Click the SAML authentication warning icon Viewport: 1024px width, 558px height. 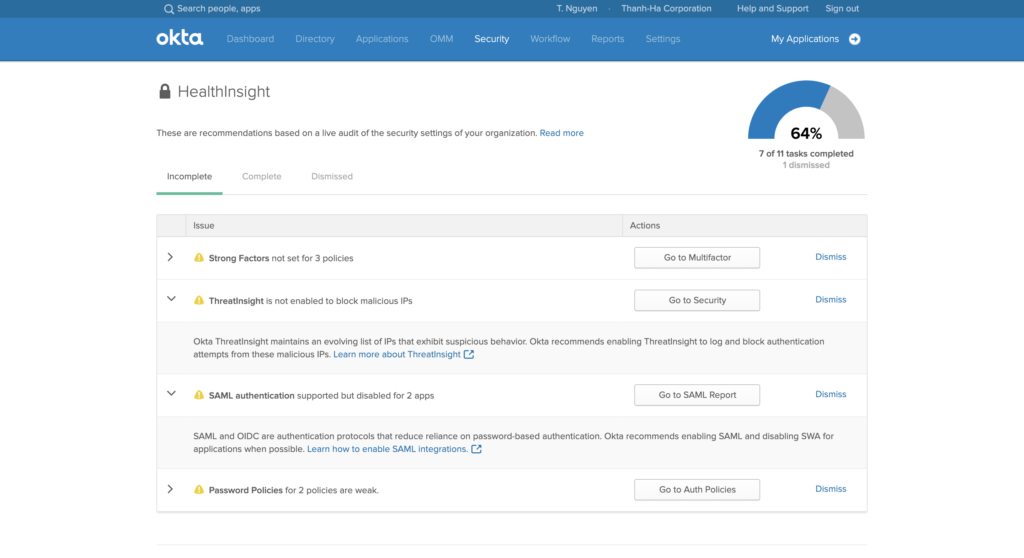[x=199, y=395]
